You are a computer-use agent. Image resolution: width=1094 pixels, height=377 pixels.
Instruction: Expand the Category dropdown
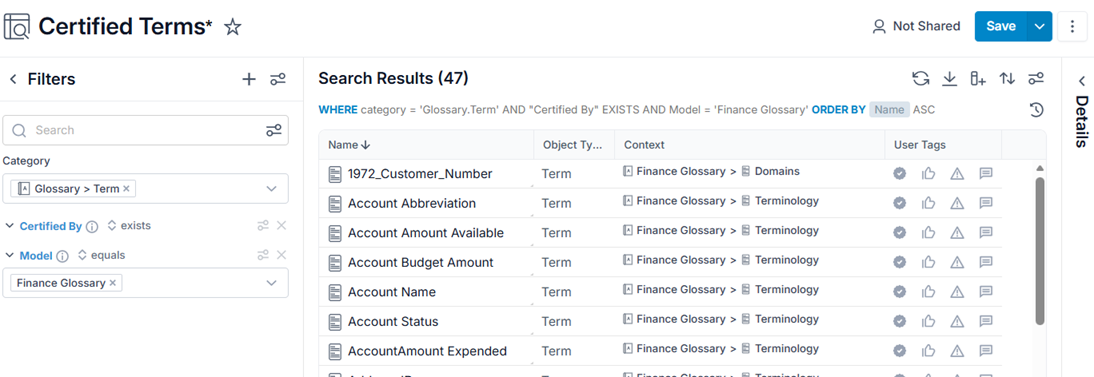point(272,188)
